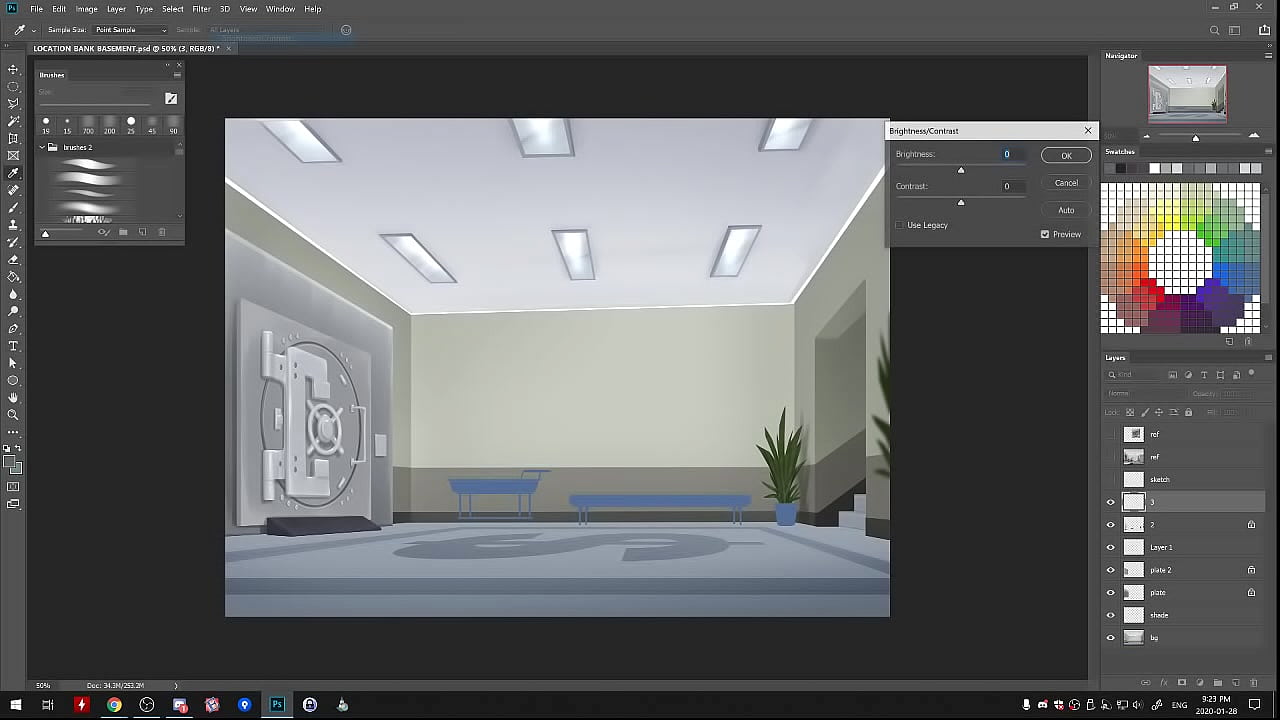Hide the shade layer
The image size is (1280, 720).
[1110, 615]
